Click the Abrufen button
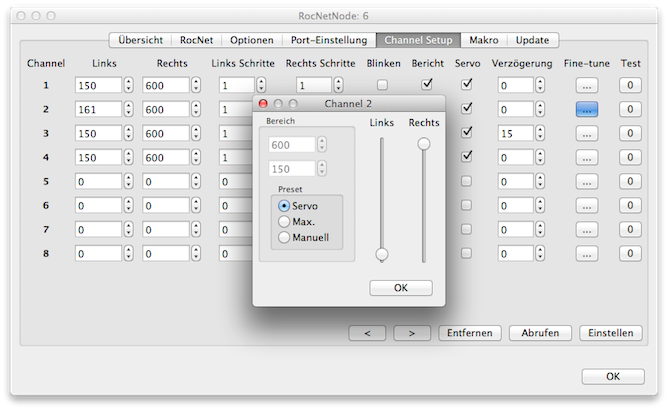This screenshot has height=410, width=668. pos(540,332)
